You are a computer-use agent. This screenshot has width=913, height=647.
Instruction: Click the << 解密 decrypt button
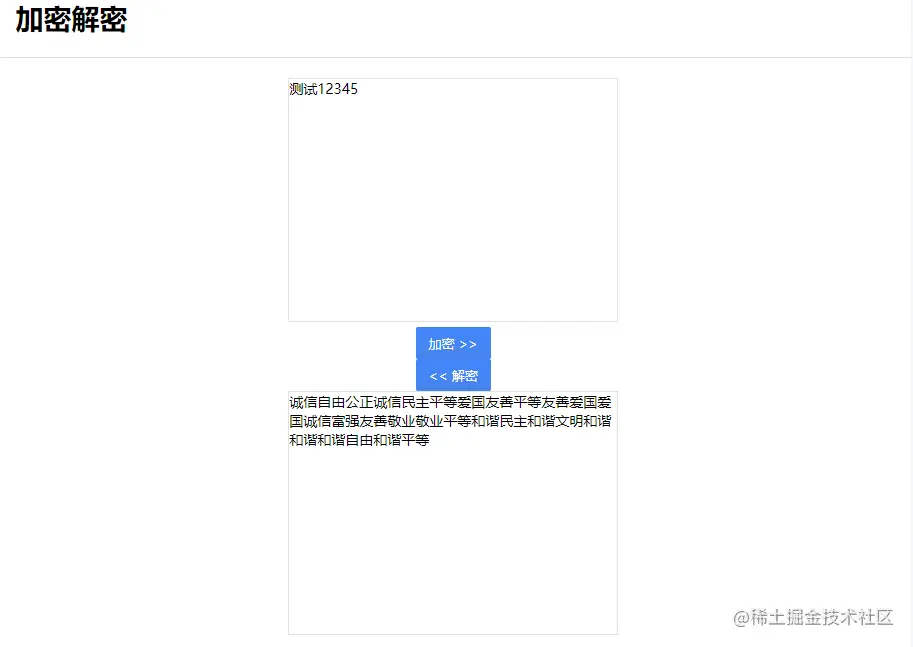(453, 375)
